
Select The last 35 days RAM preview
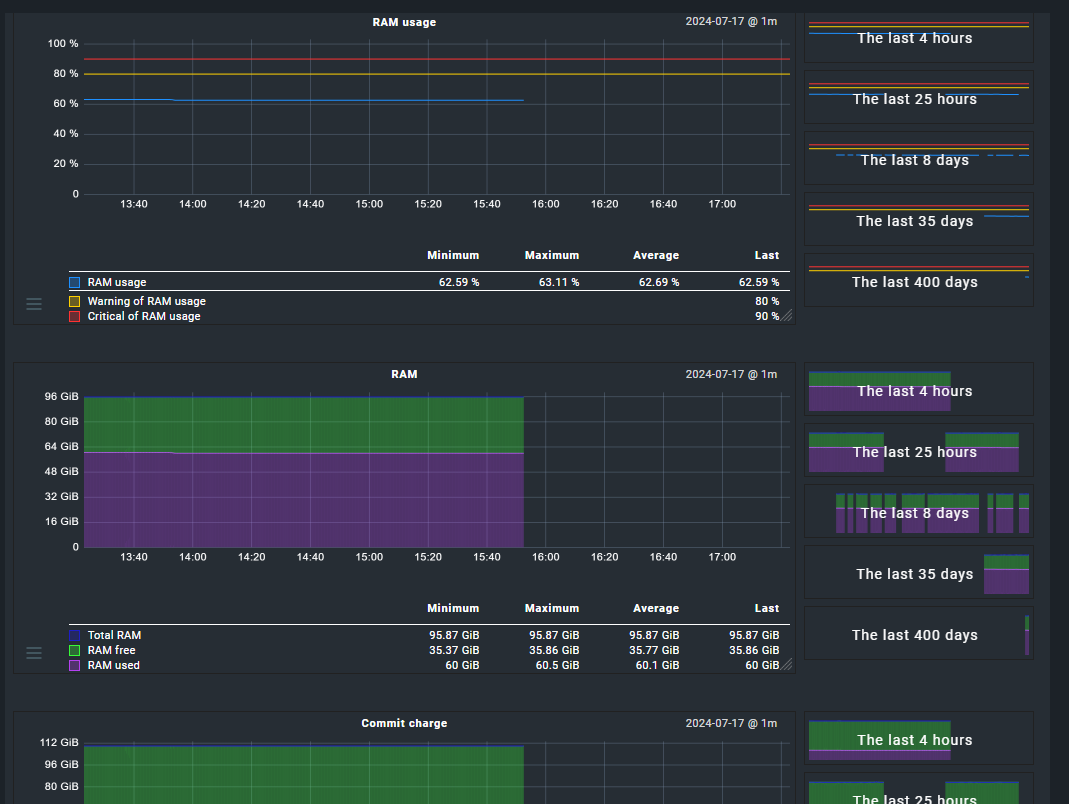pos(914,574)
